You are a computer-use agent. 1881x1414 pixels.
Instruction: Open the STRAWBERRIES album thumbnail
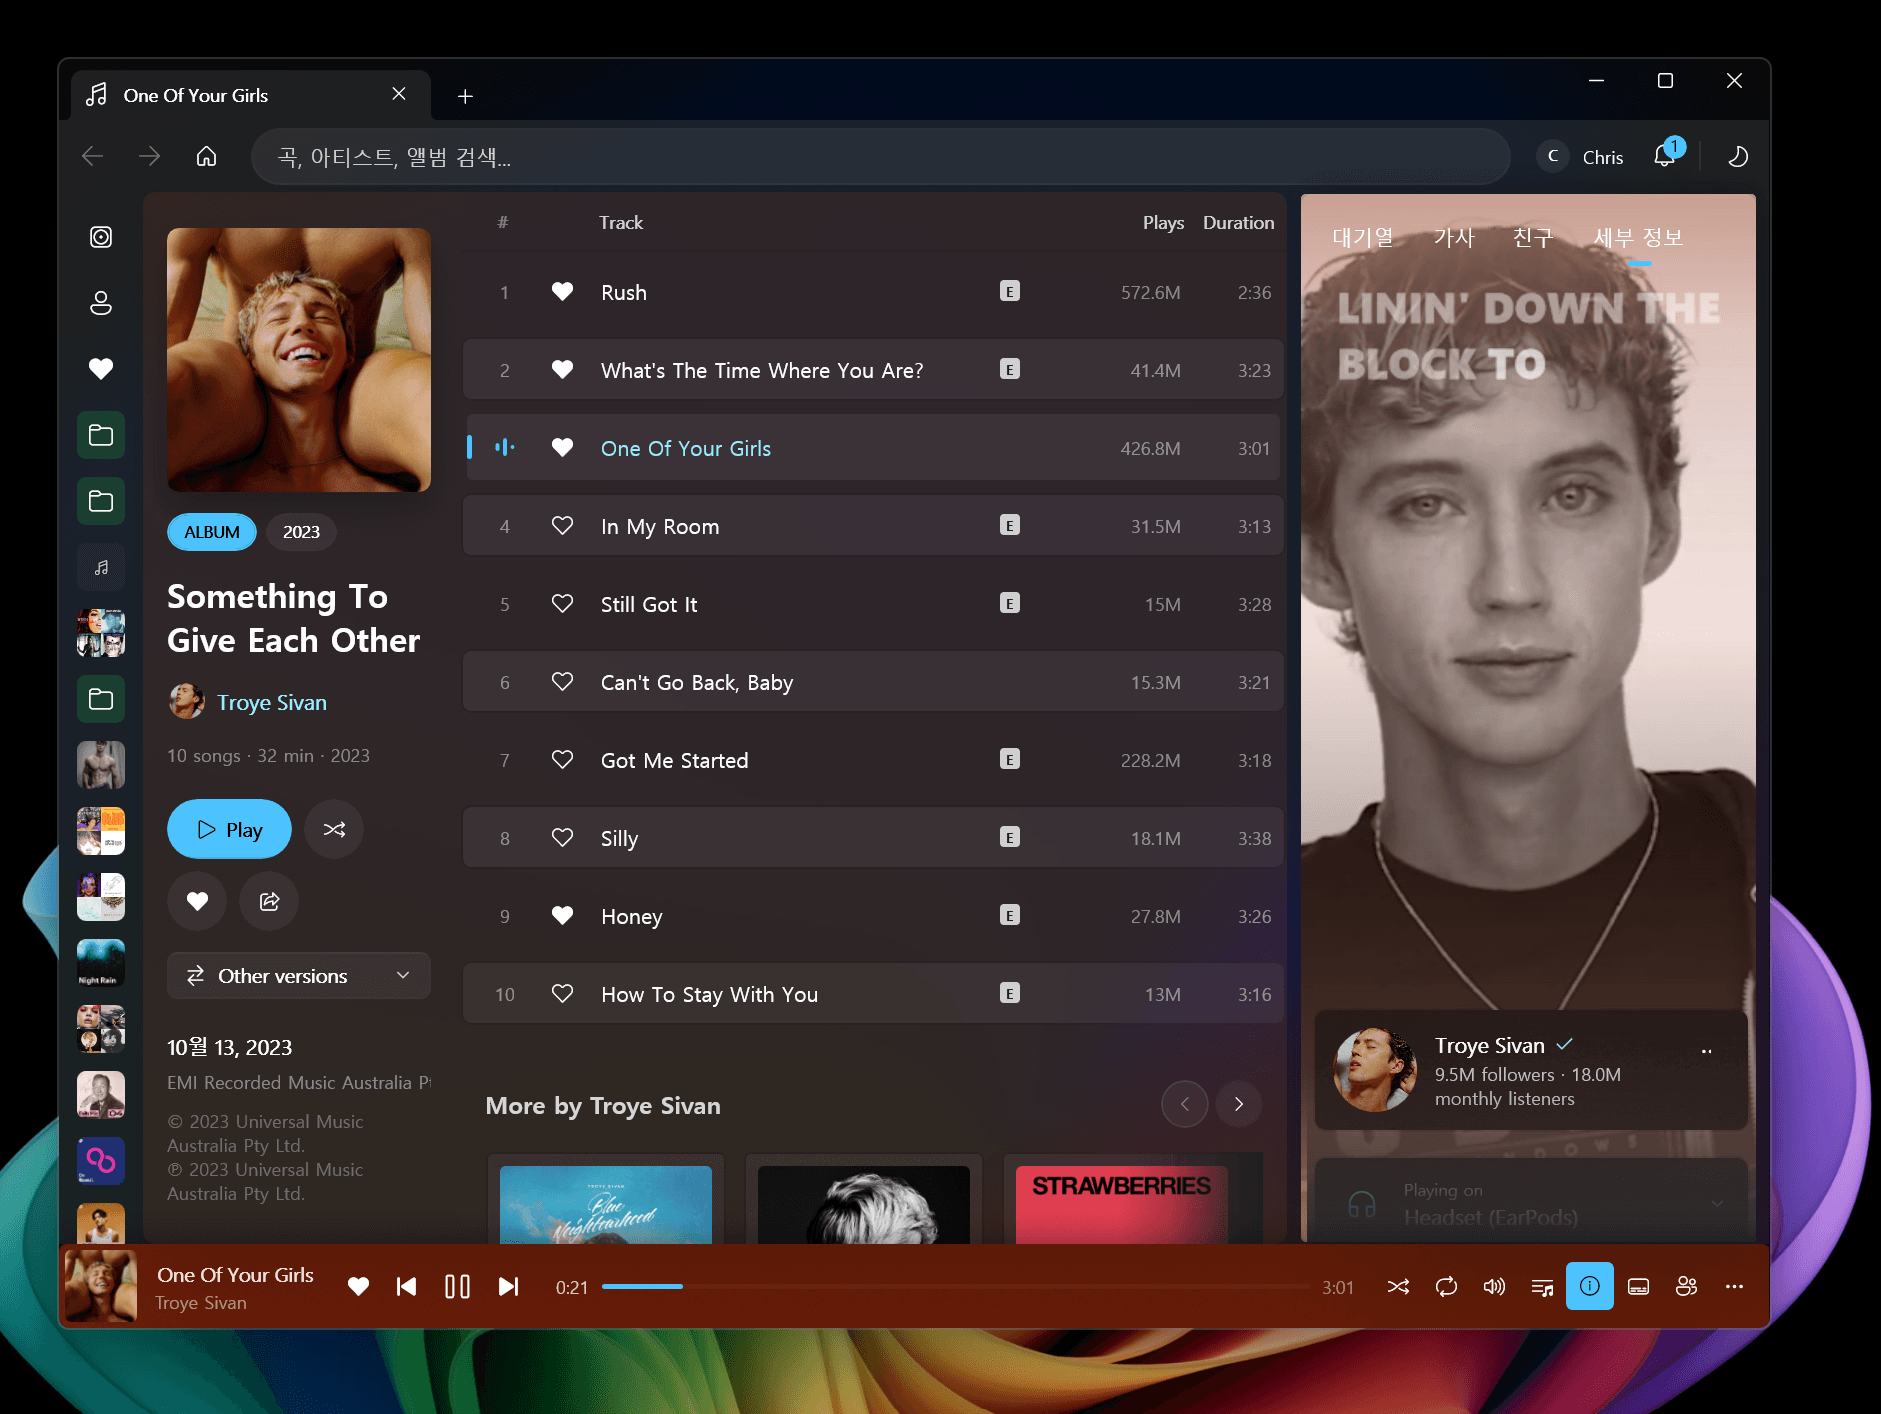tap(1122, 1204)
